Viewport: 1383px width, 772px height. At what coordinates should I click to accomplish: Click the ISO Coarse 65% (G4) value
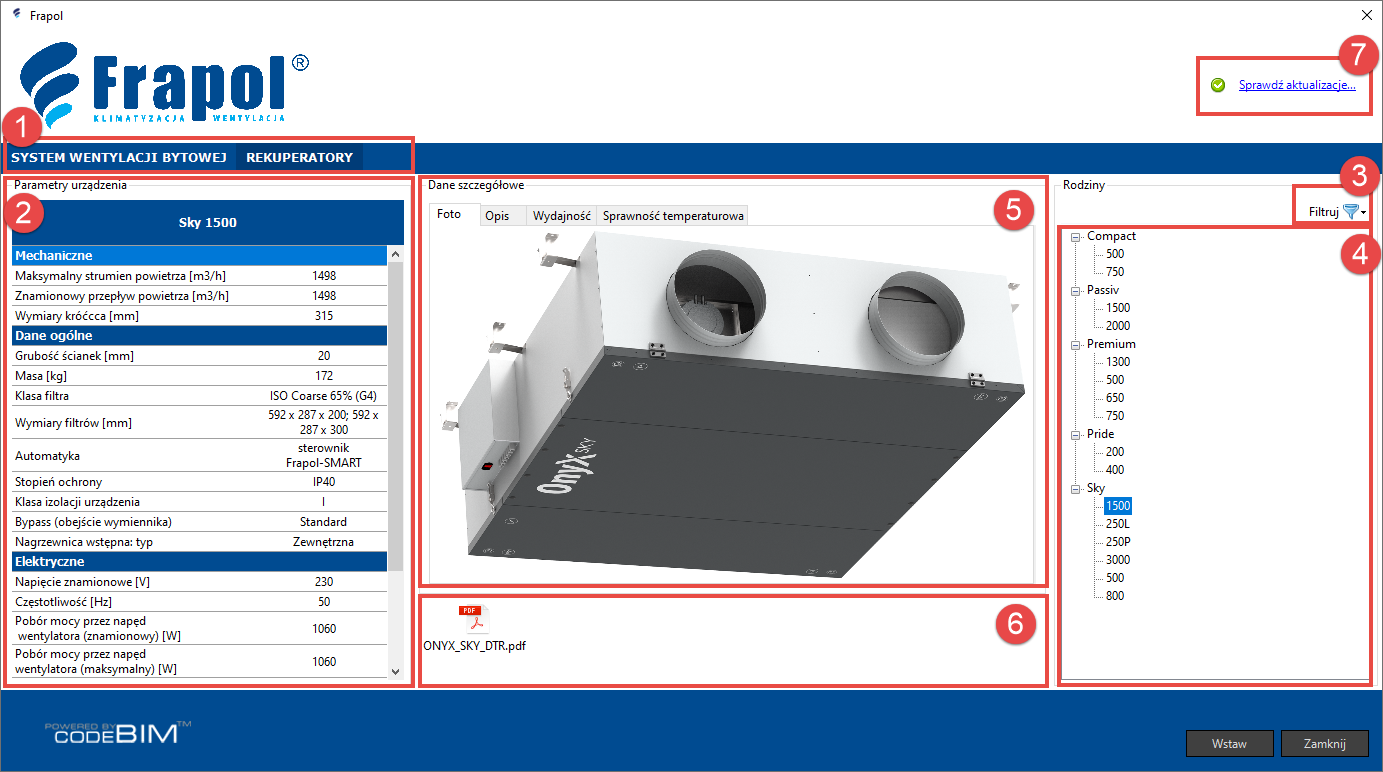coord(323,396)
